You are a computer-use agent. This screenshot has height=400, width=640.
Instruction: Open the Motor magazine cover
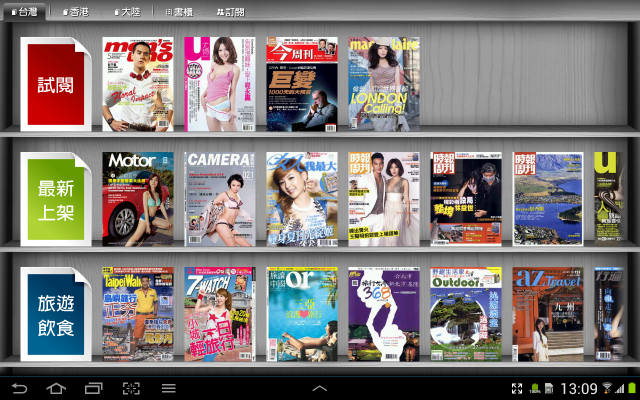(138, 199)
